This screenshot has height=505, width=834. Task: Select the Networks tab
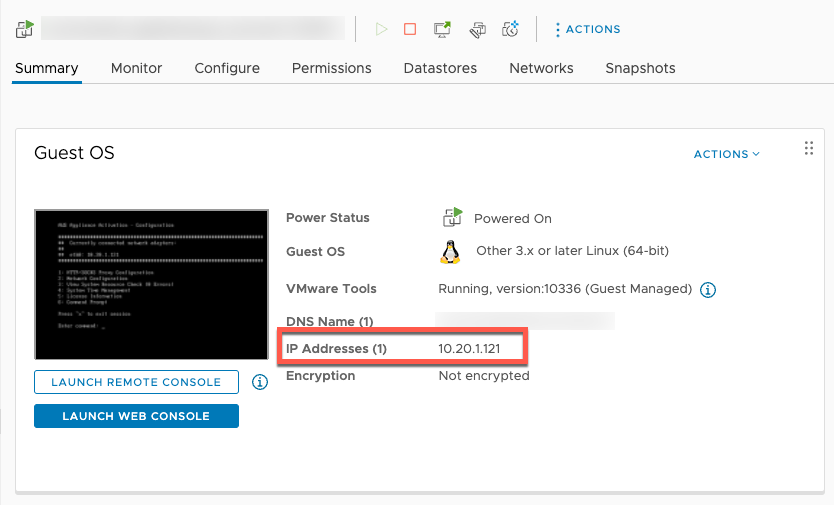point(541,68)
